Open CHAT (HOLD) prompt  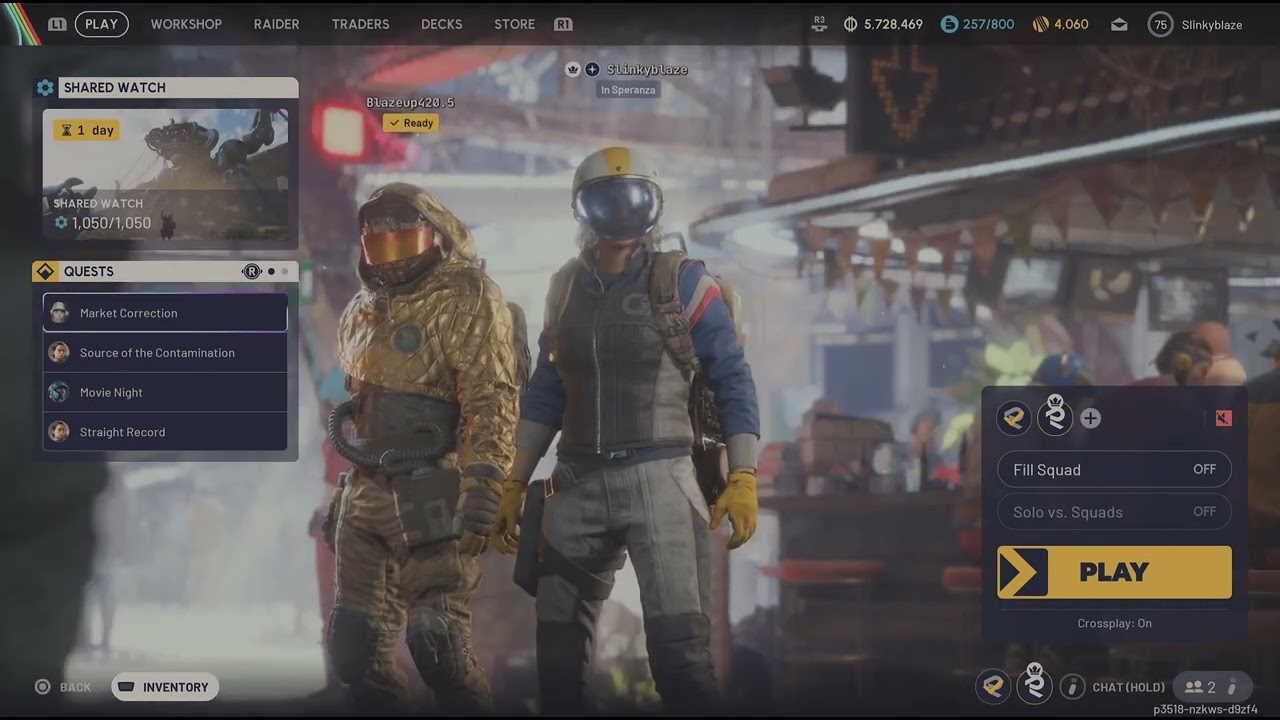click(x=1129, y=687)
